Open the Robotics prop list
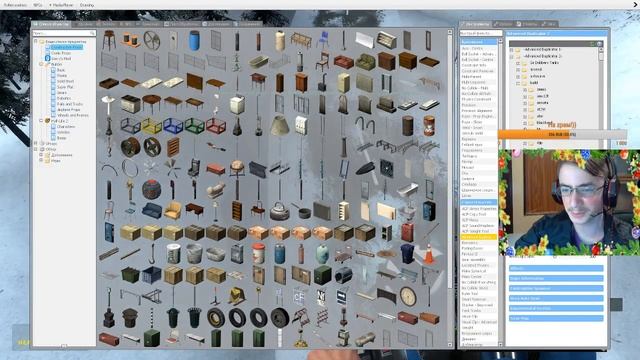This screenshot has height=360, width=640. click(x=64, y=98)
